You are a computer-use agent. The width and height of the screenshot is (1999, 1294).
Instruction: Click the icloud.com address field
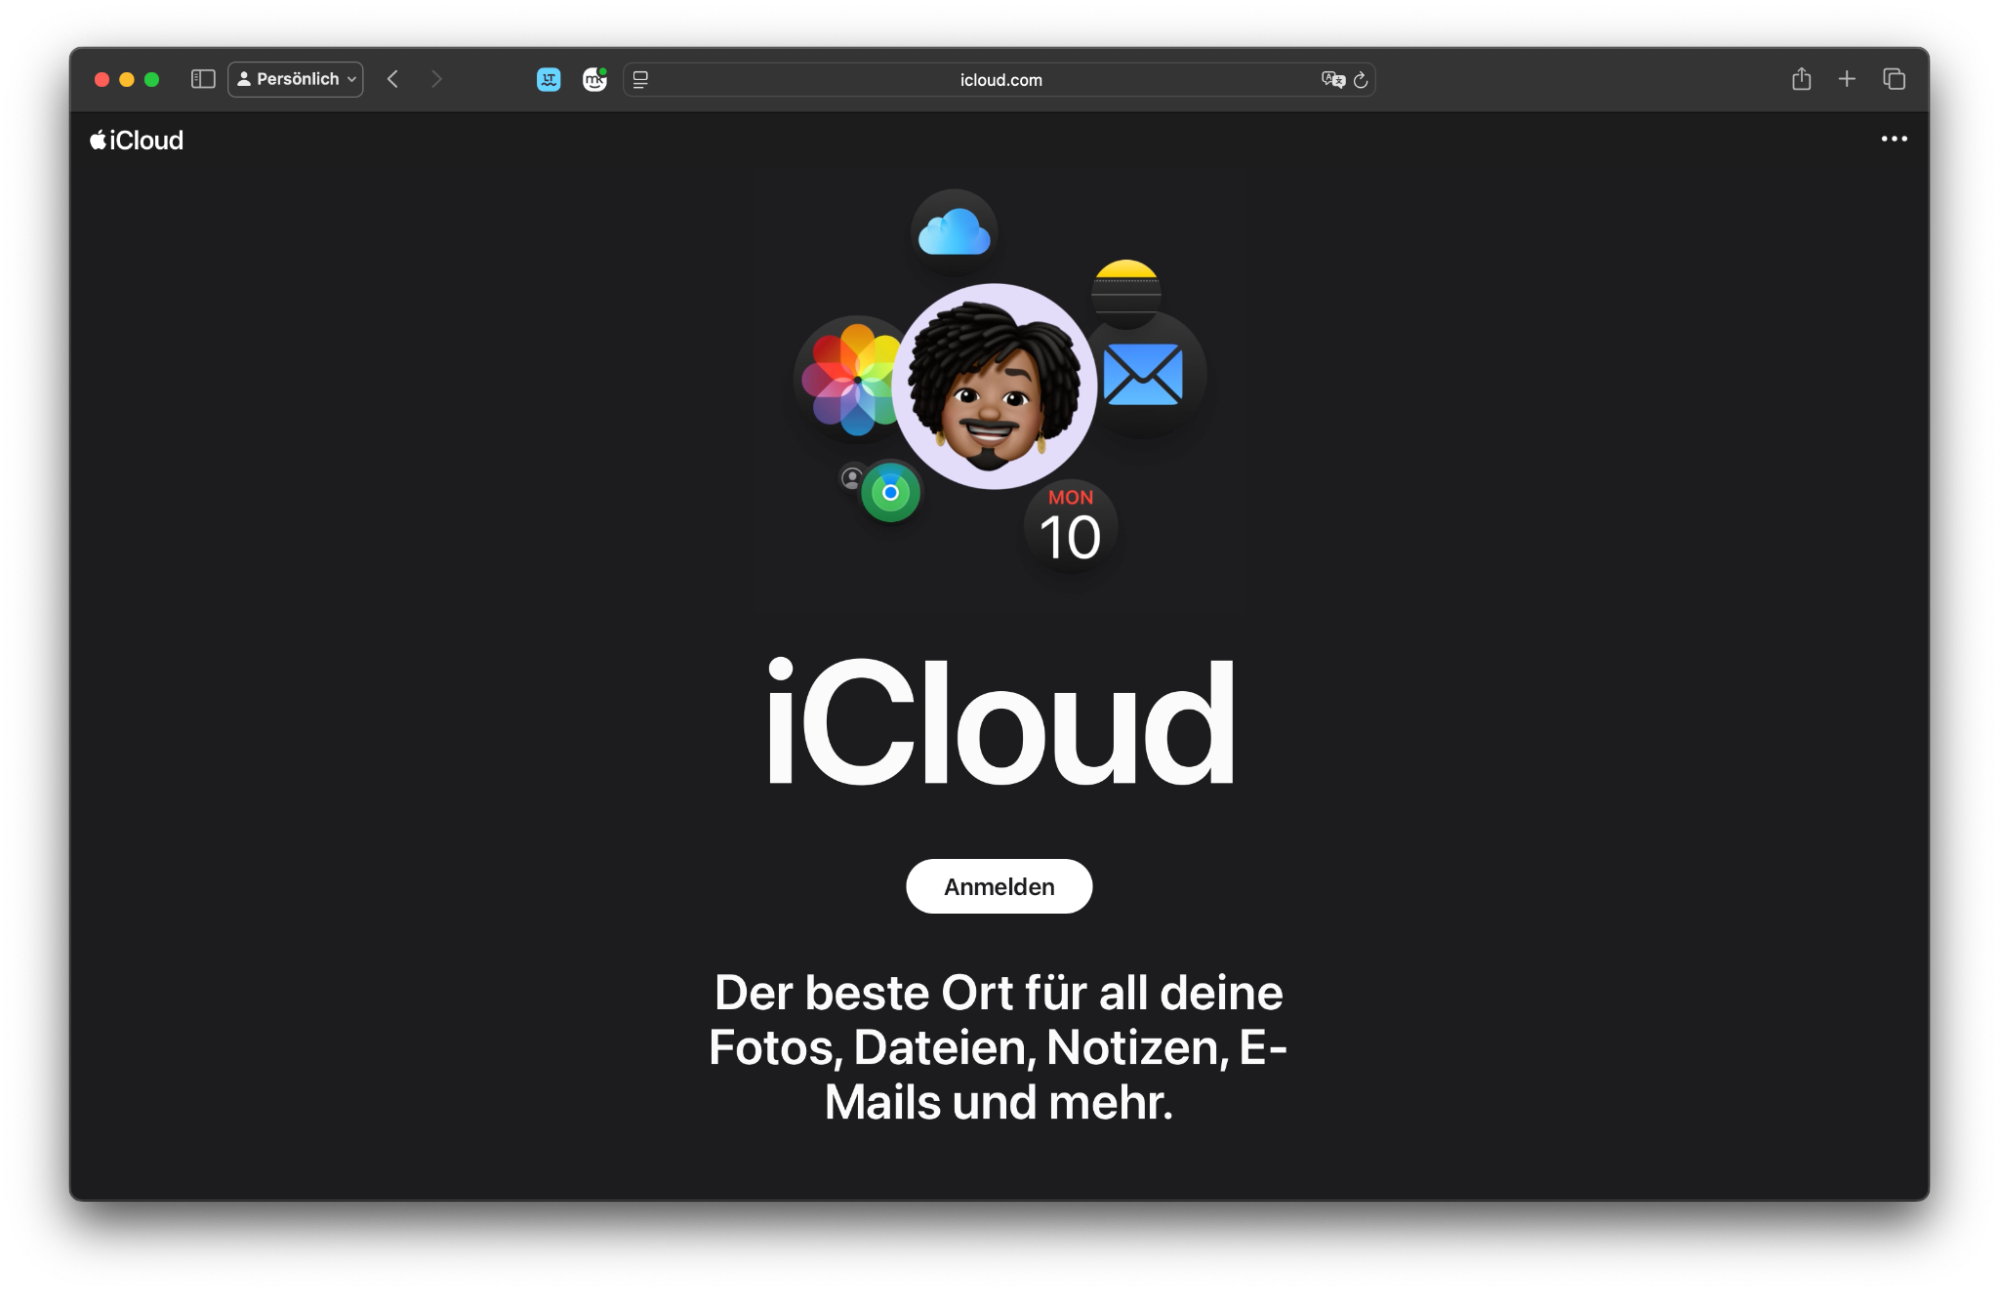point(998,79)
